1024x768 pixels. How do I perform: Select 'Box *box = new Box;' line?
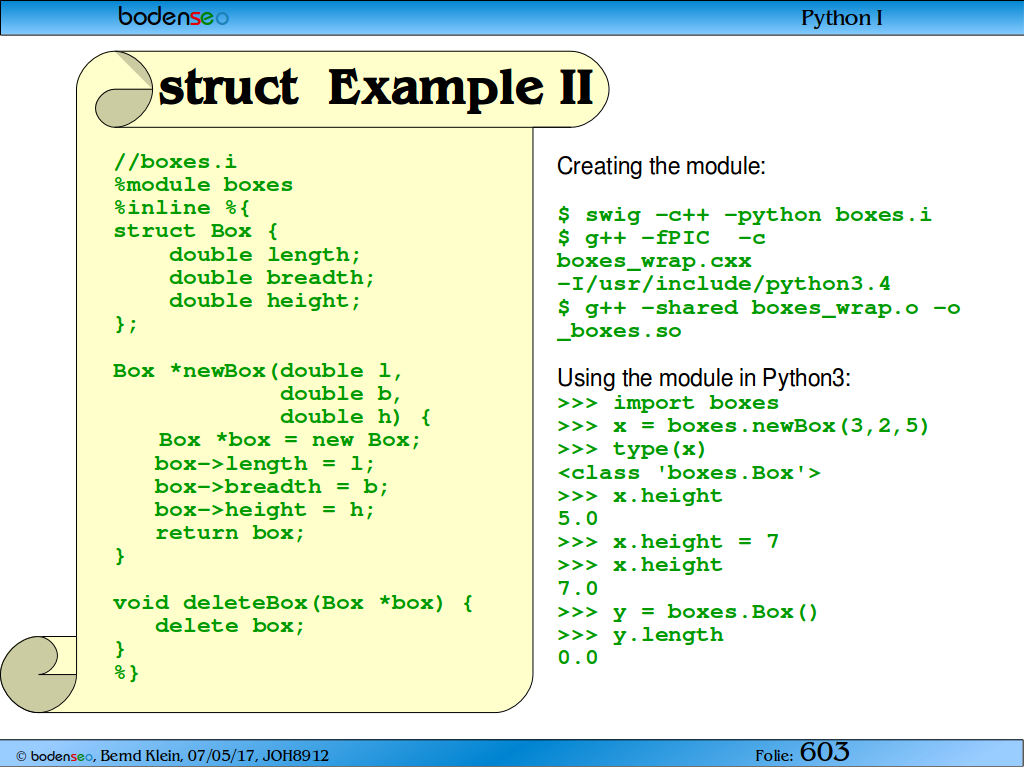[289, 440]
